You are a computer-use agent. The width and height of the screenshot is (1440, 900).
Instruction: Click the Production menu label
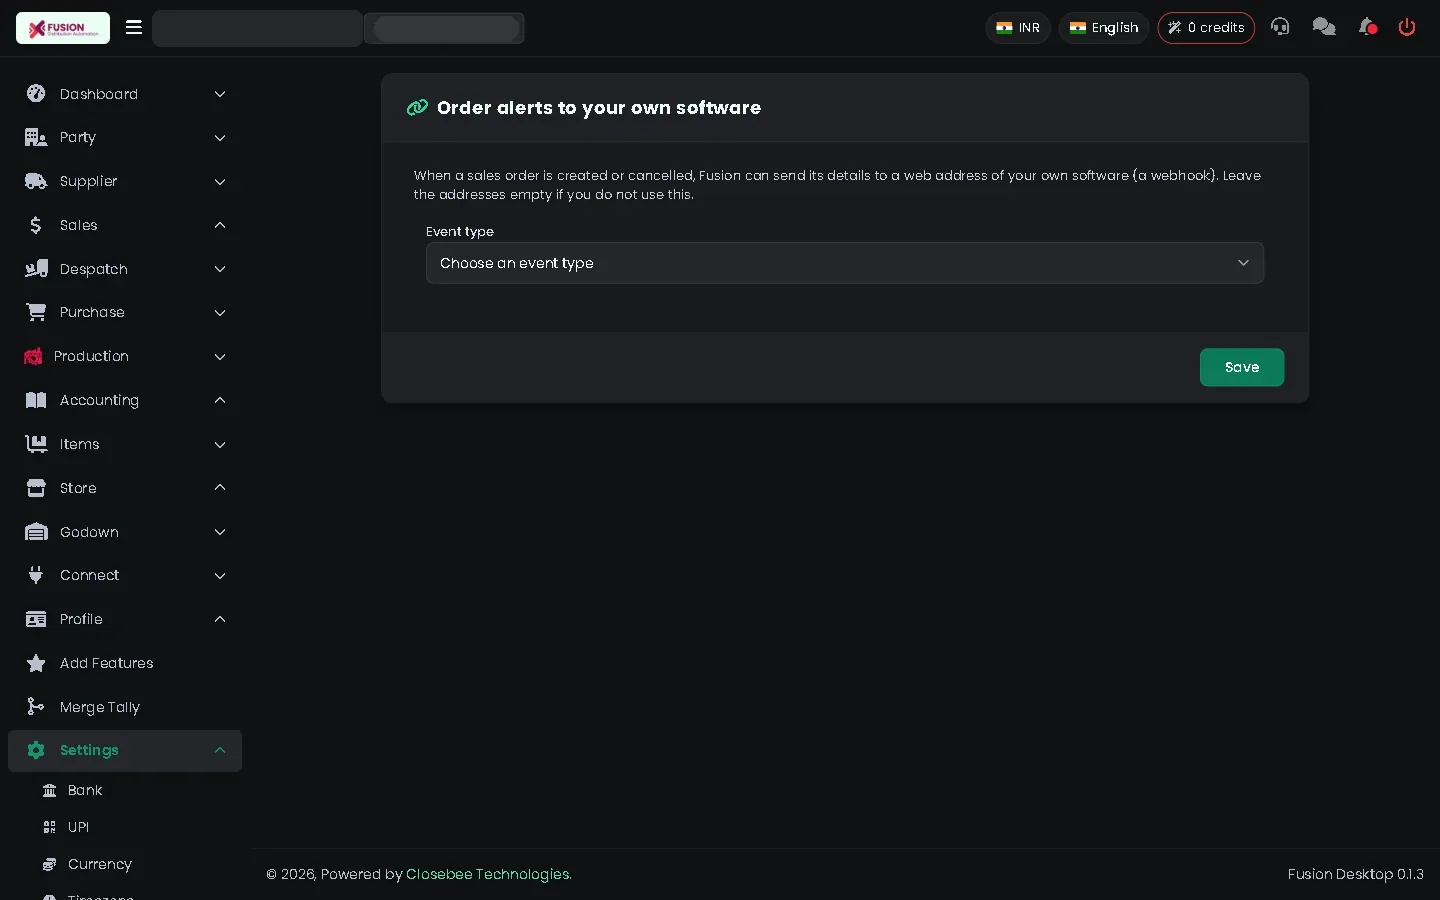tap(91, 356)
